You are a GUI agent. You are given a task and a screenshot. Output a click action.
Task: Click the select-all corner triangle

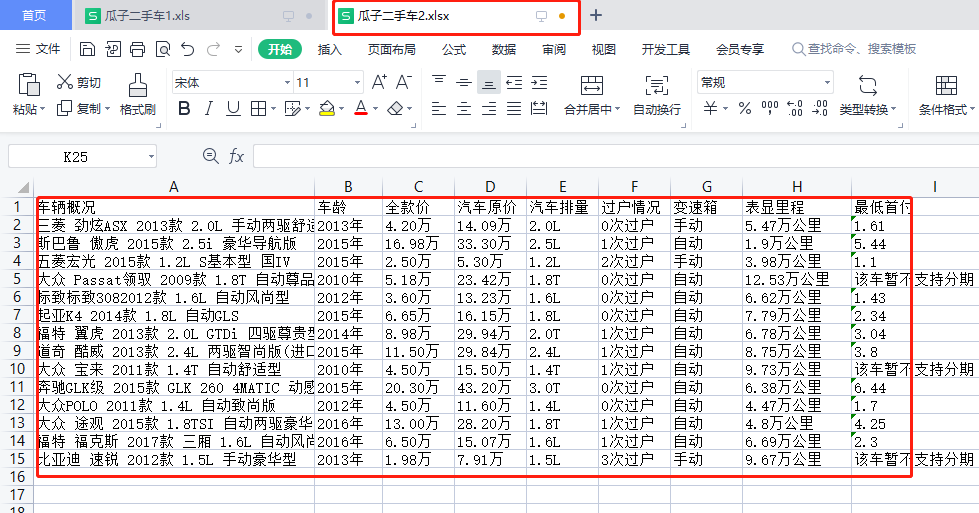tap(23, 187)
